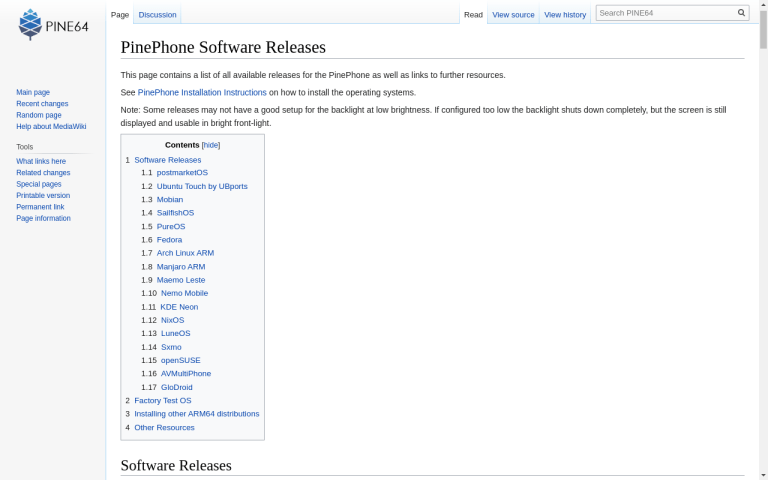Click the search magnifier icon

(x=742, y=13)
